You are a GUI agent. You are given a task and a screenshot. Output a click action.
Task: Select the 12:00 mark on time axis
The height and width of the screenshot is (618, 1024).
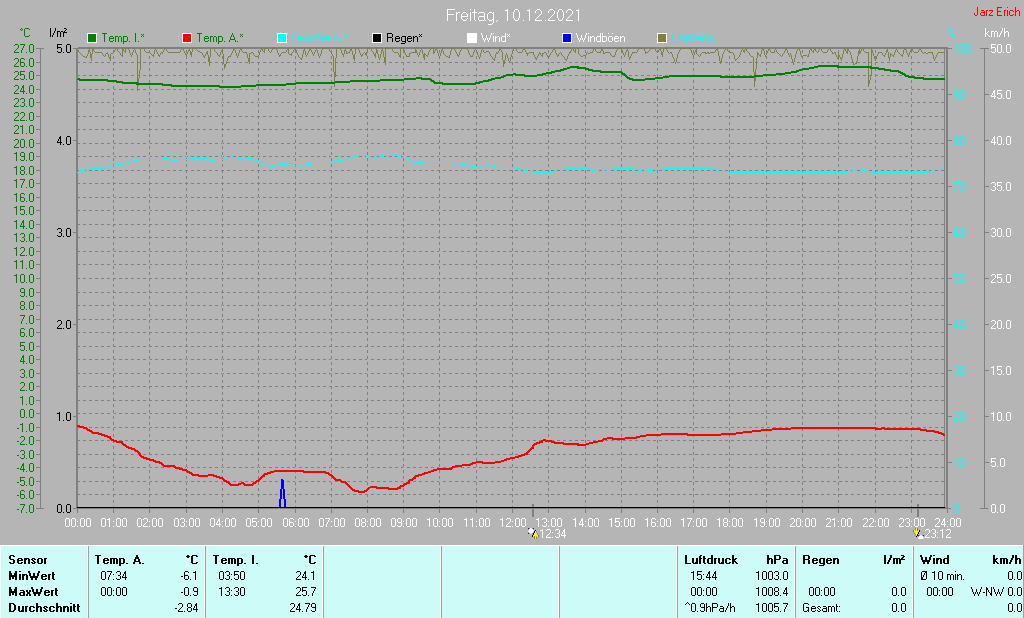pyautogui.click(x=512, y=521)
